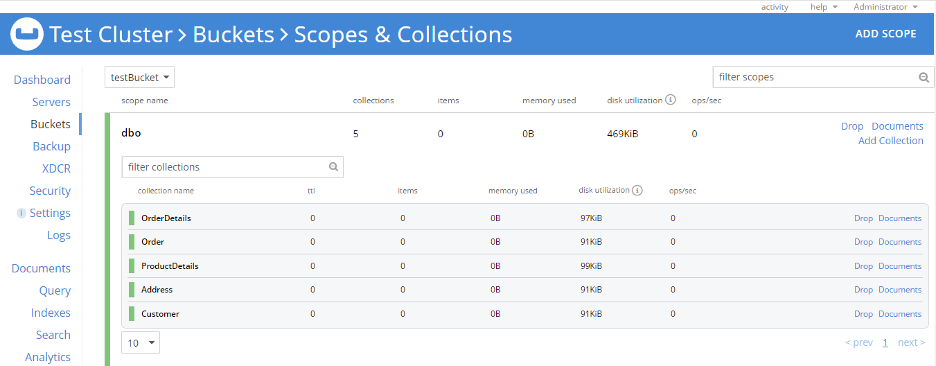The width and height of the screenshot is (936, 366).
Task: Select the ProductDetails collection name
Action: (x=170, y=266)
